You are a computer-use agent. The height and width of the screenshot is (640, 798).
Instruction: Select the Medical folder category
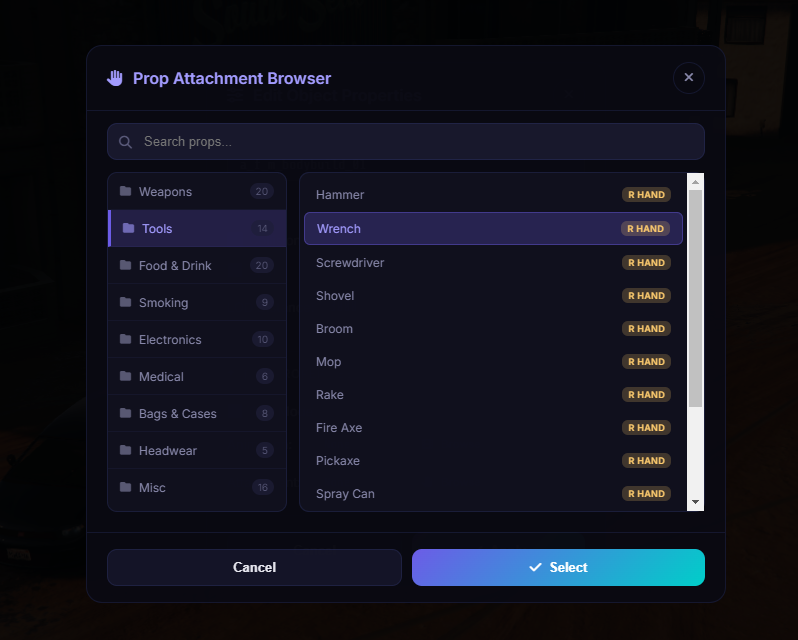[x=197, y=376]
